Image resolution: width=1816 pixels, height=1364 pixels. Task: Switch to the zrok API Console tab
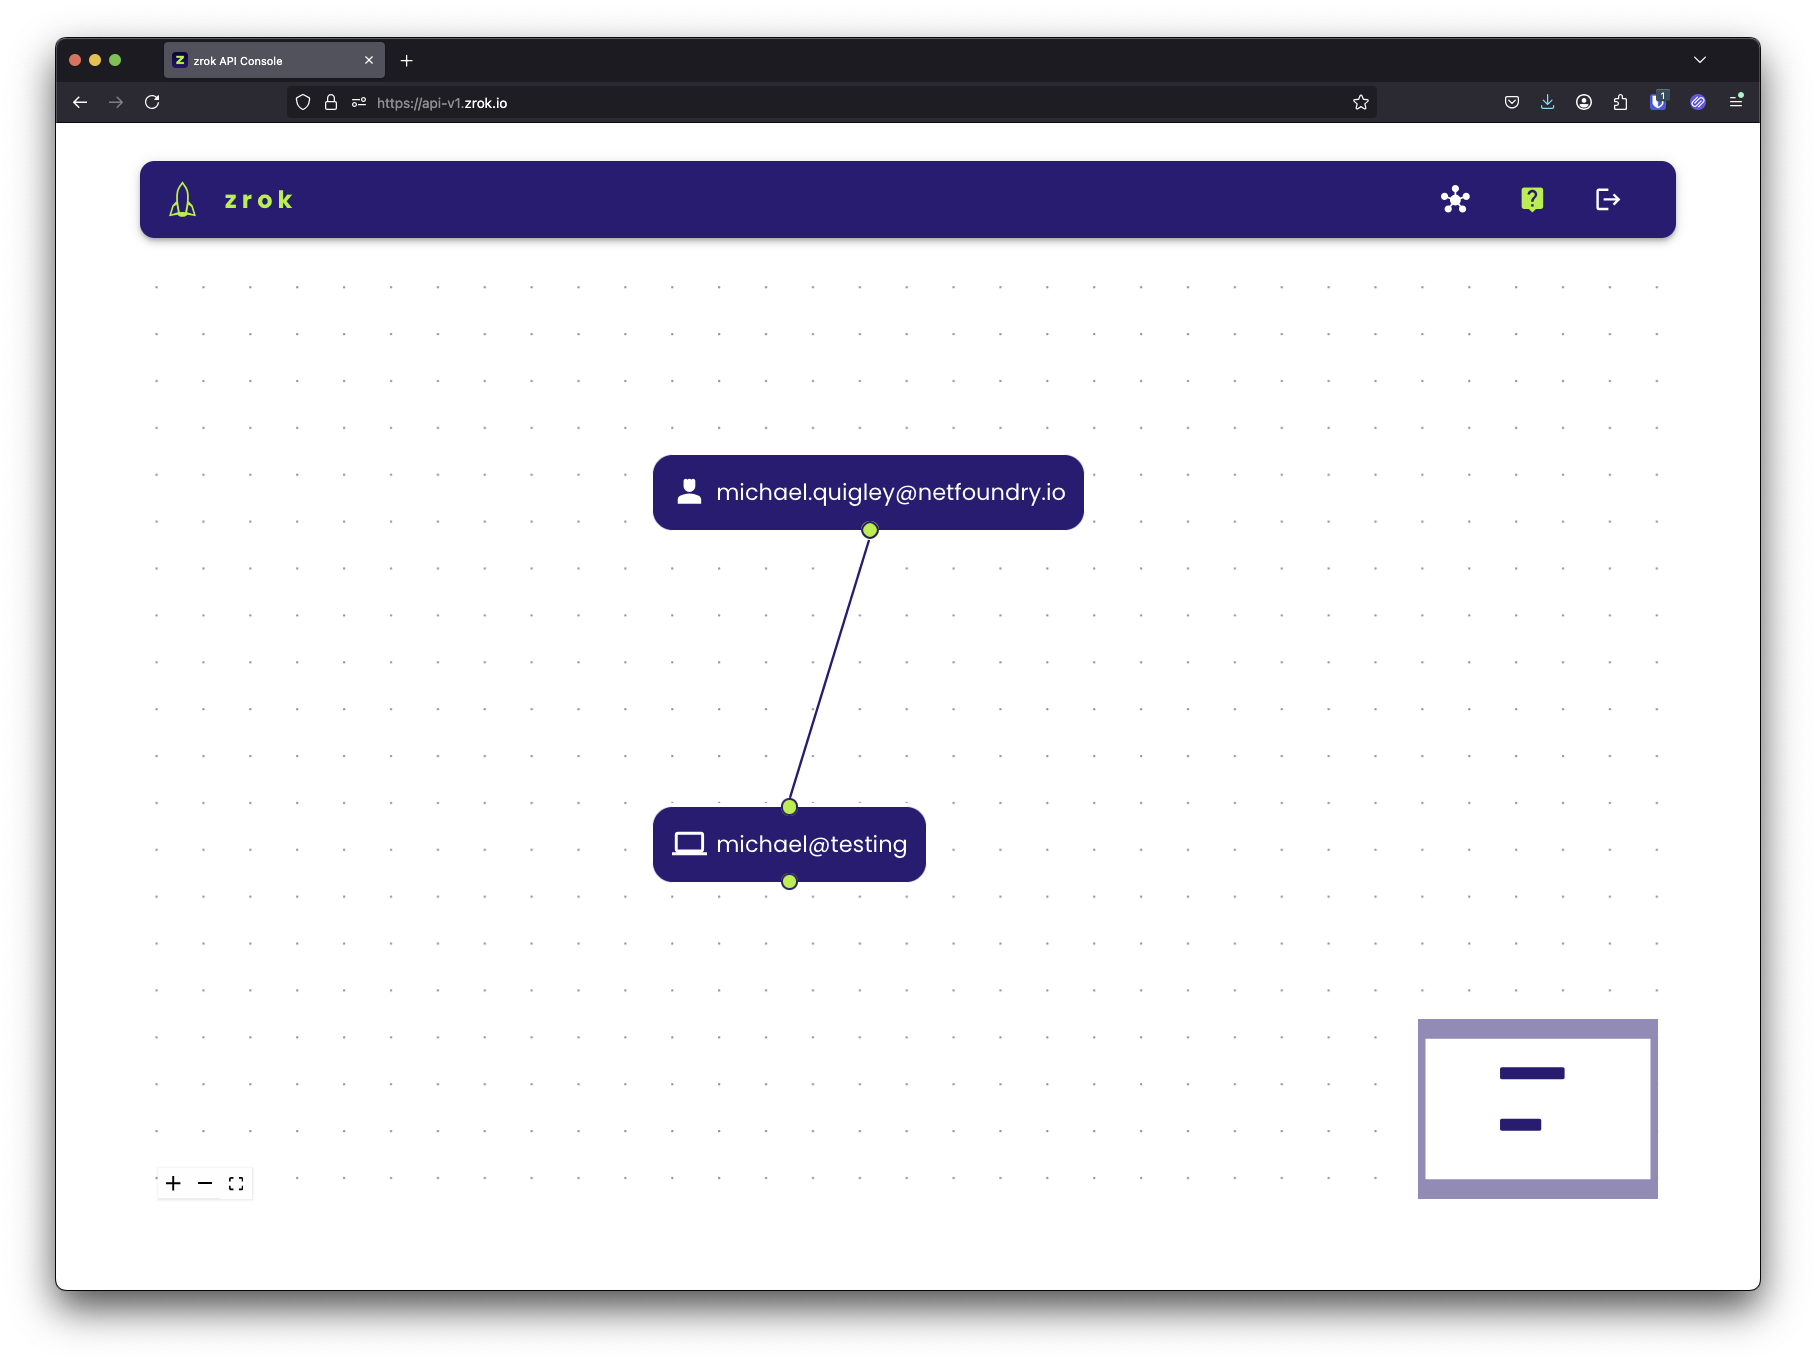tap(260, 60)
